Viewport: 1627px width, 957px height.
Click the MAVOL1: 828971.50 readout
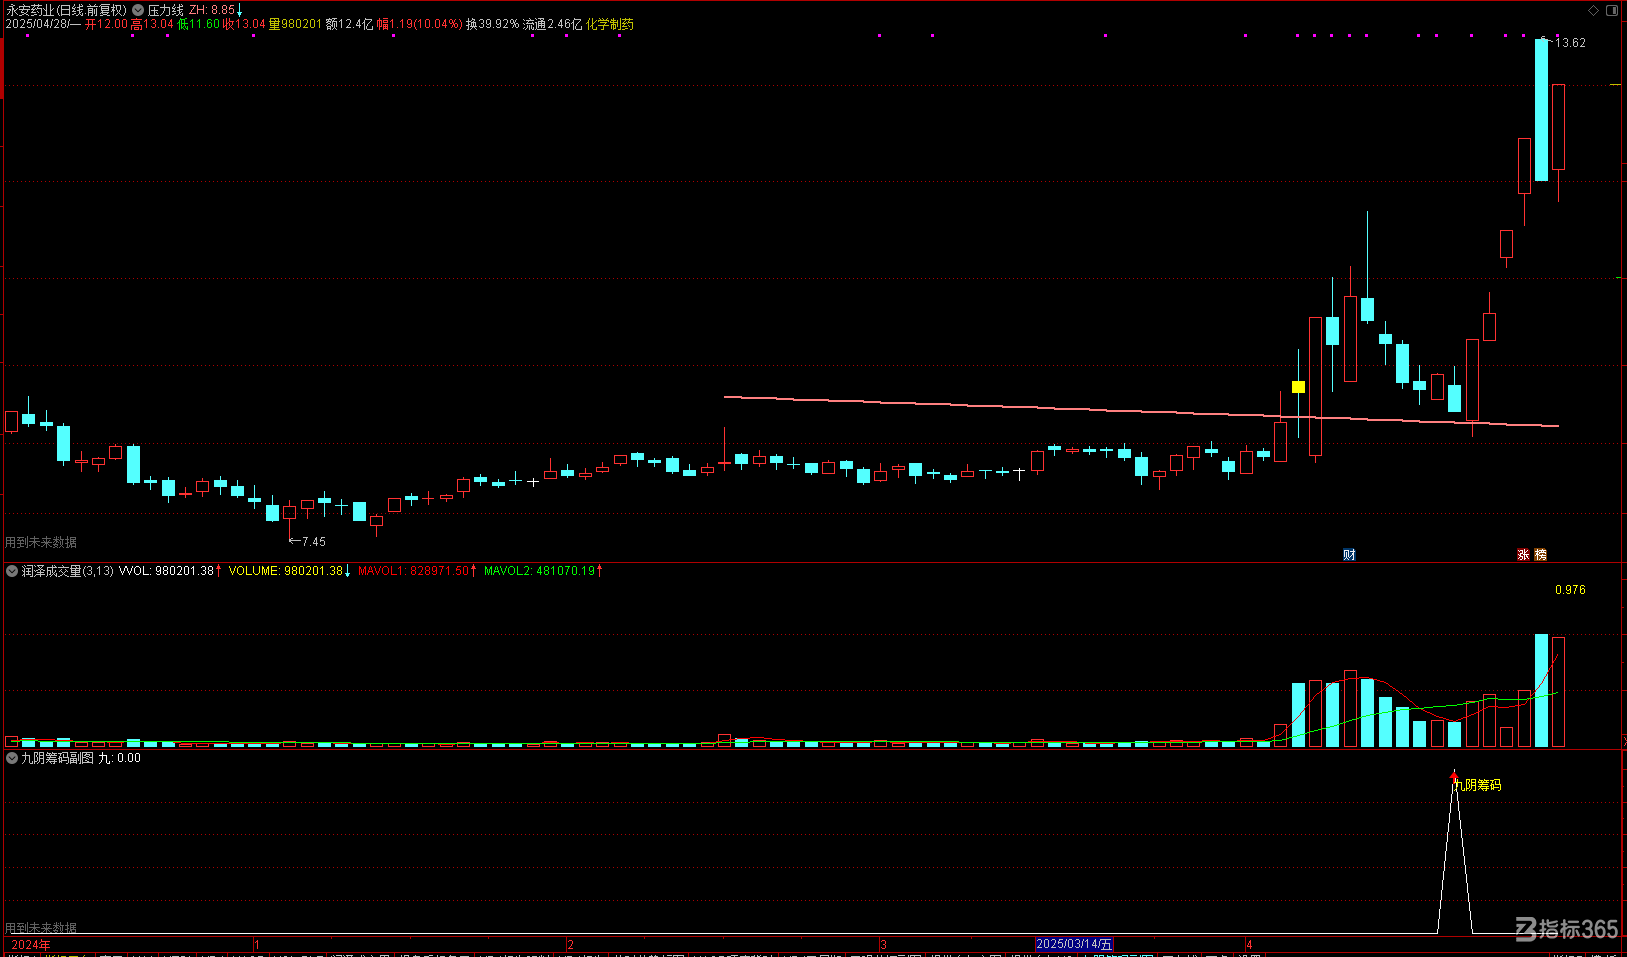pyautogui.click(x=414, y=571)
